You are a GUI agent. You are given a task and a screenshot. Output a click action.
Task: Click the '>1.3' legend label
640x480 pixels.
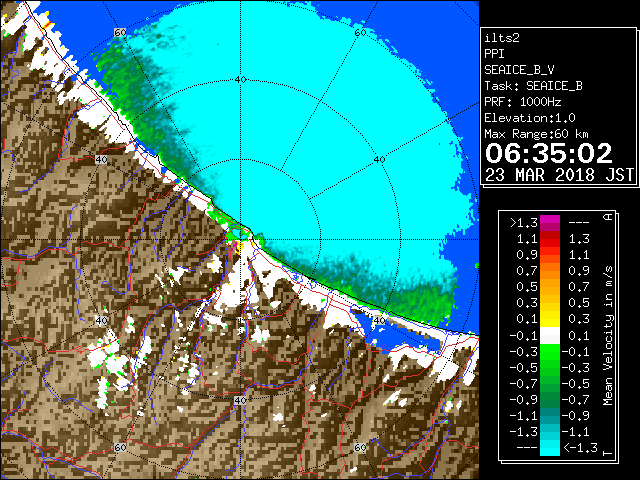(x=524, y=223)
